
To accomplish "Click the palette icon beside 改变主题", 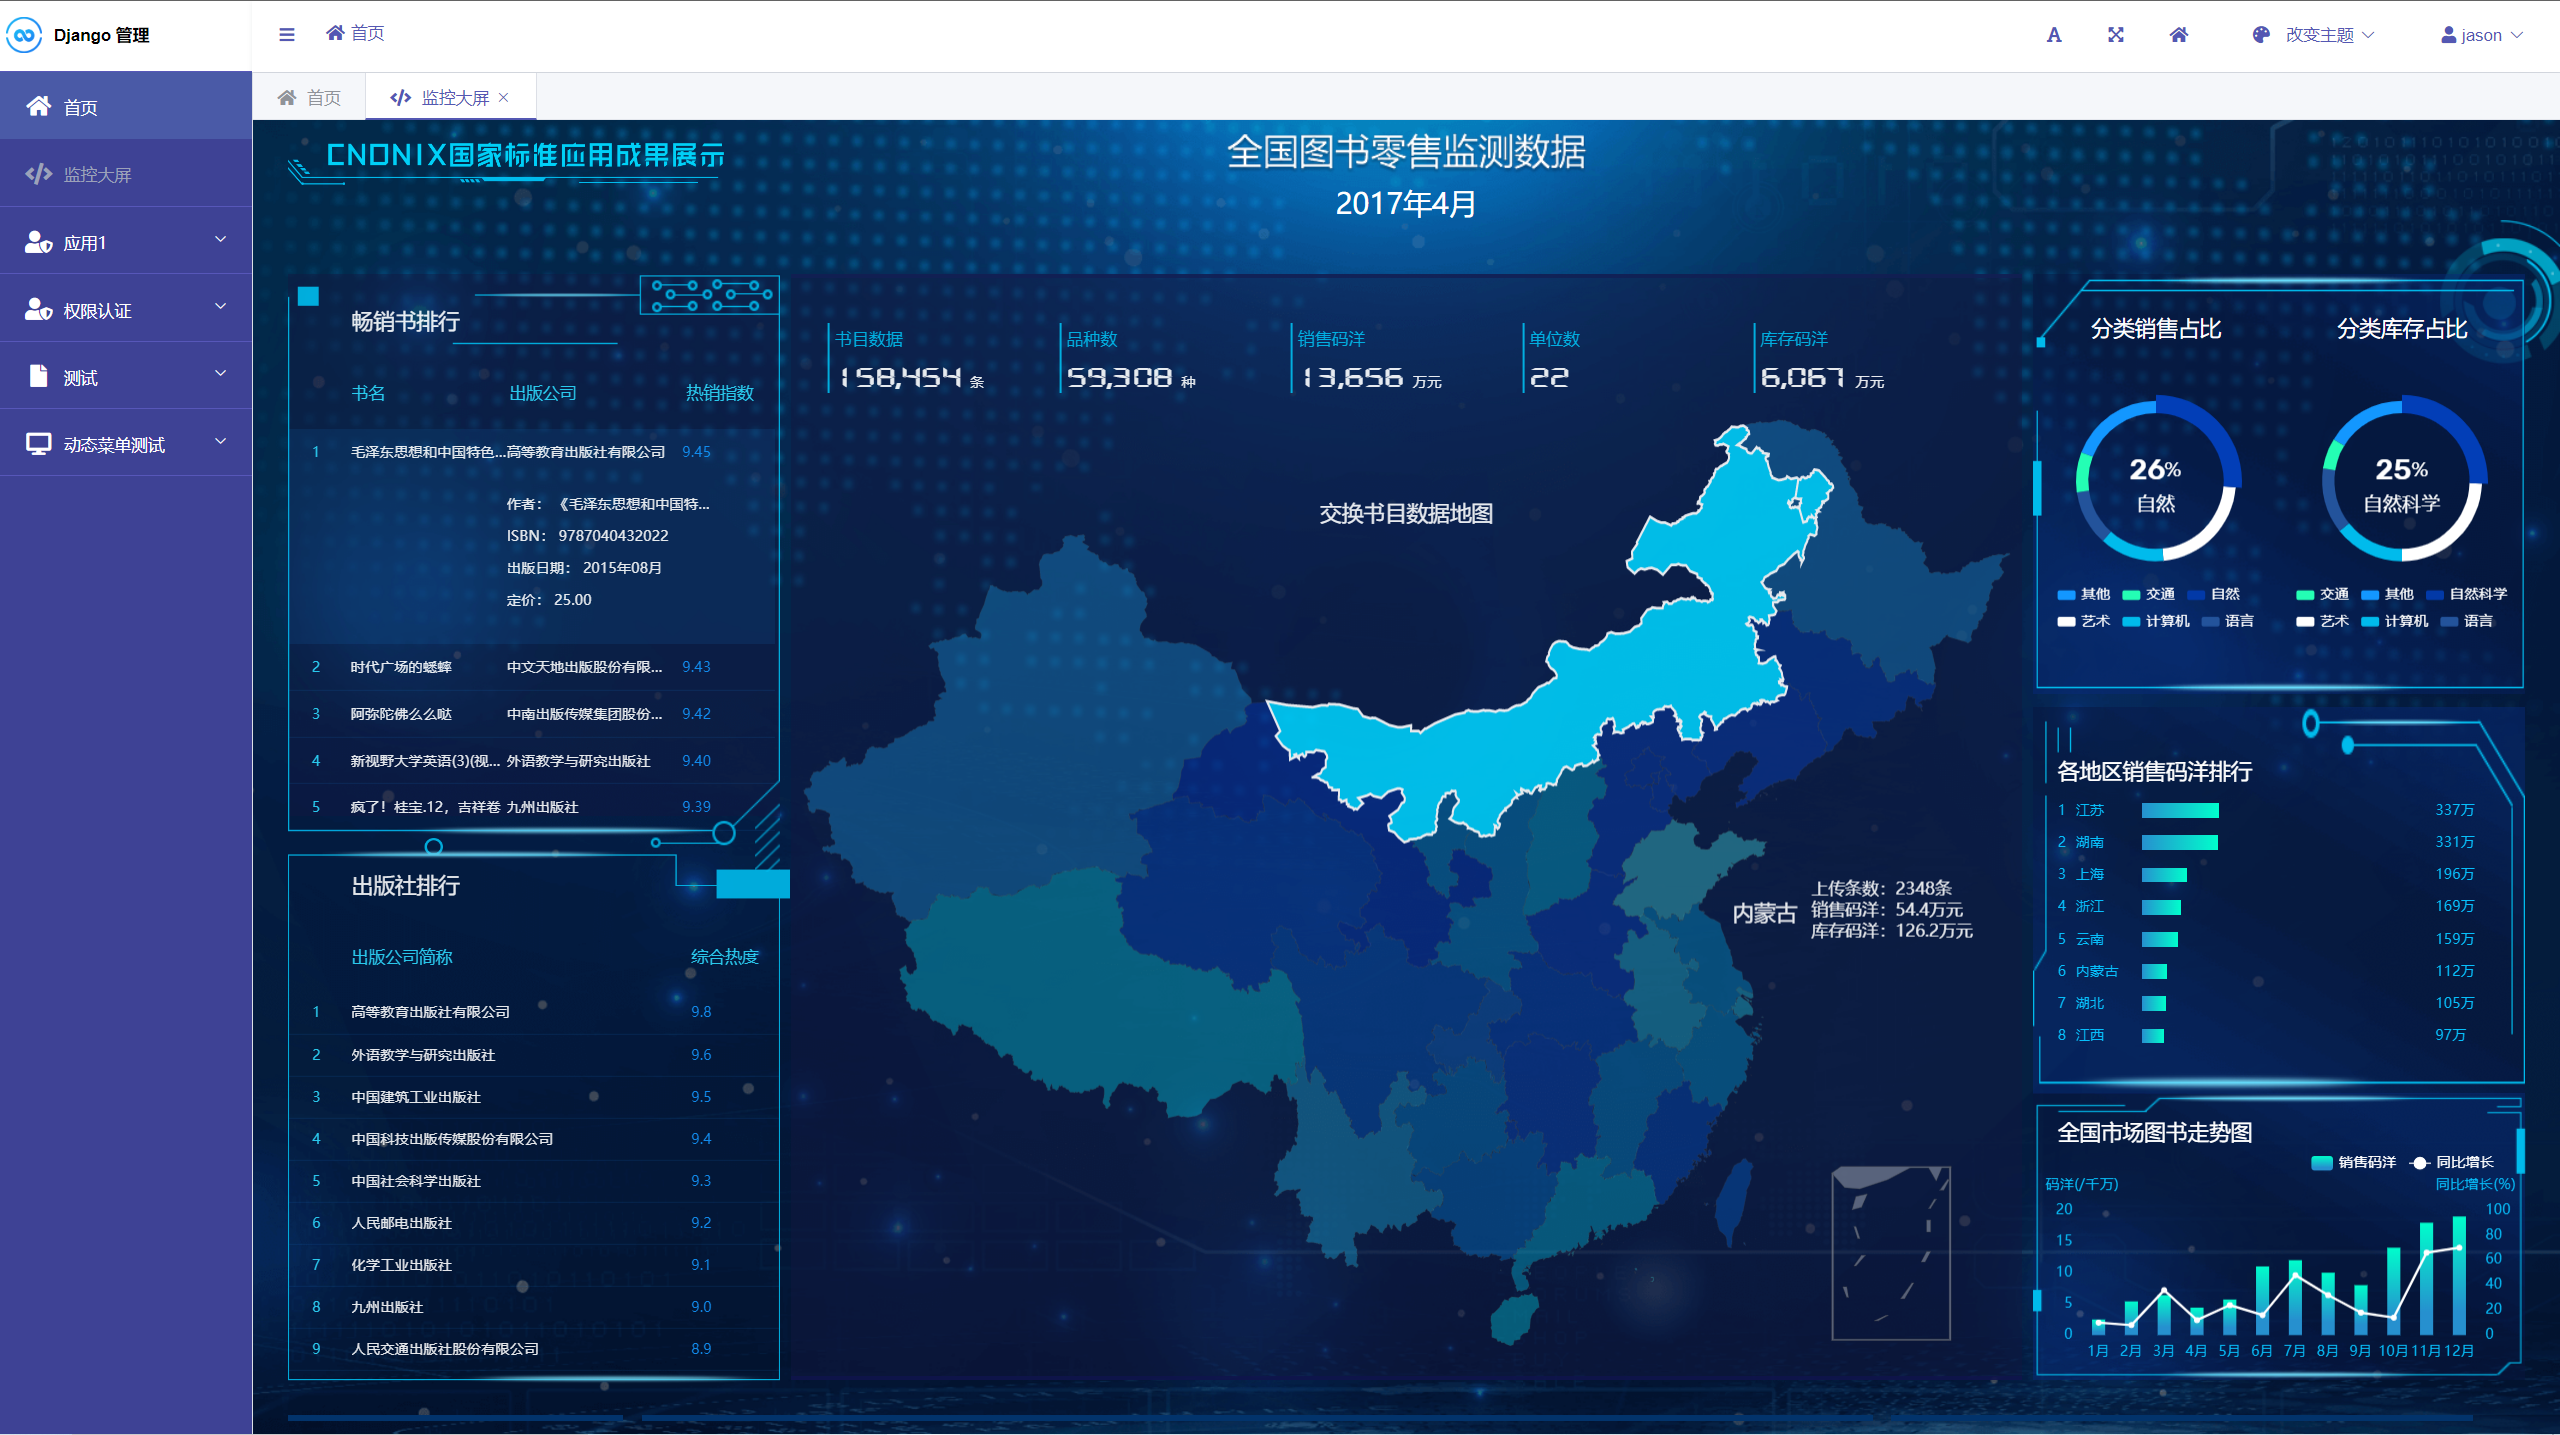I will [2261, 35].
